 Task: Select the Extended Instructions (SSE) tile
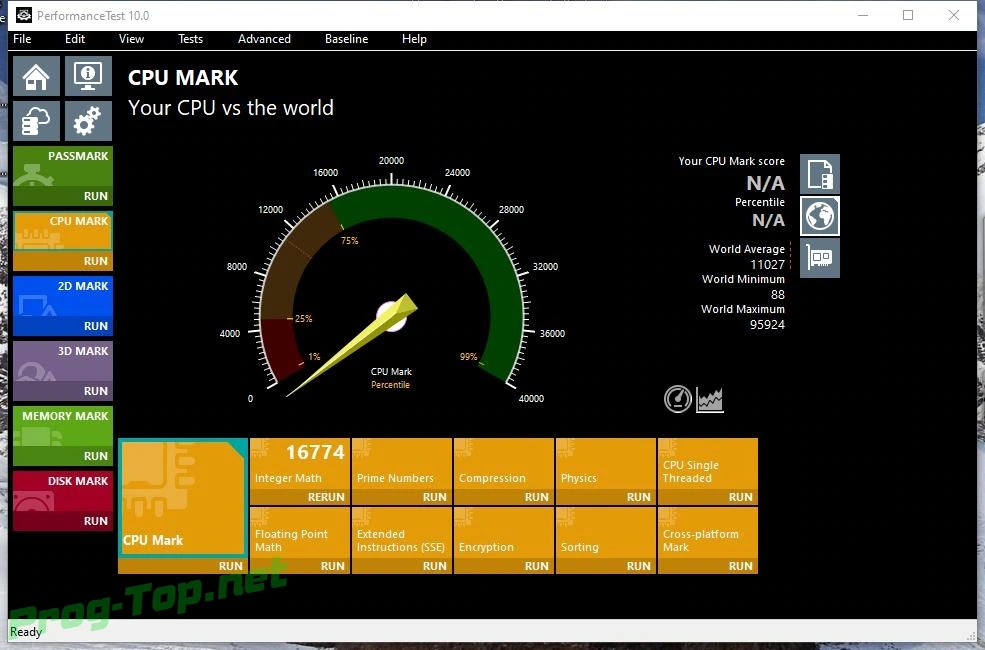[x=402, y=533]
